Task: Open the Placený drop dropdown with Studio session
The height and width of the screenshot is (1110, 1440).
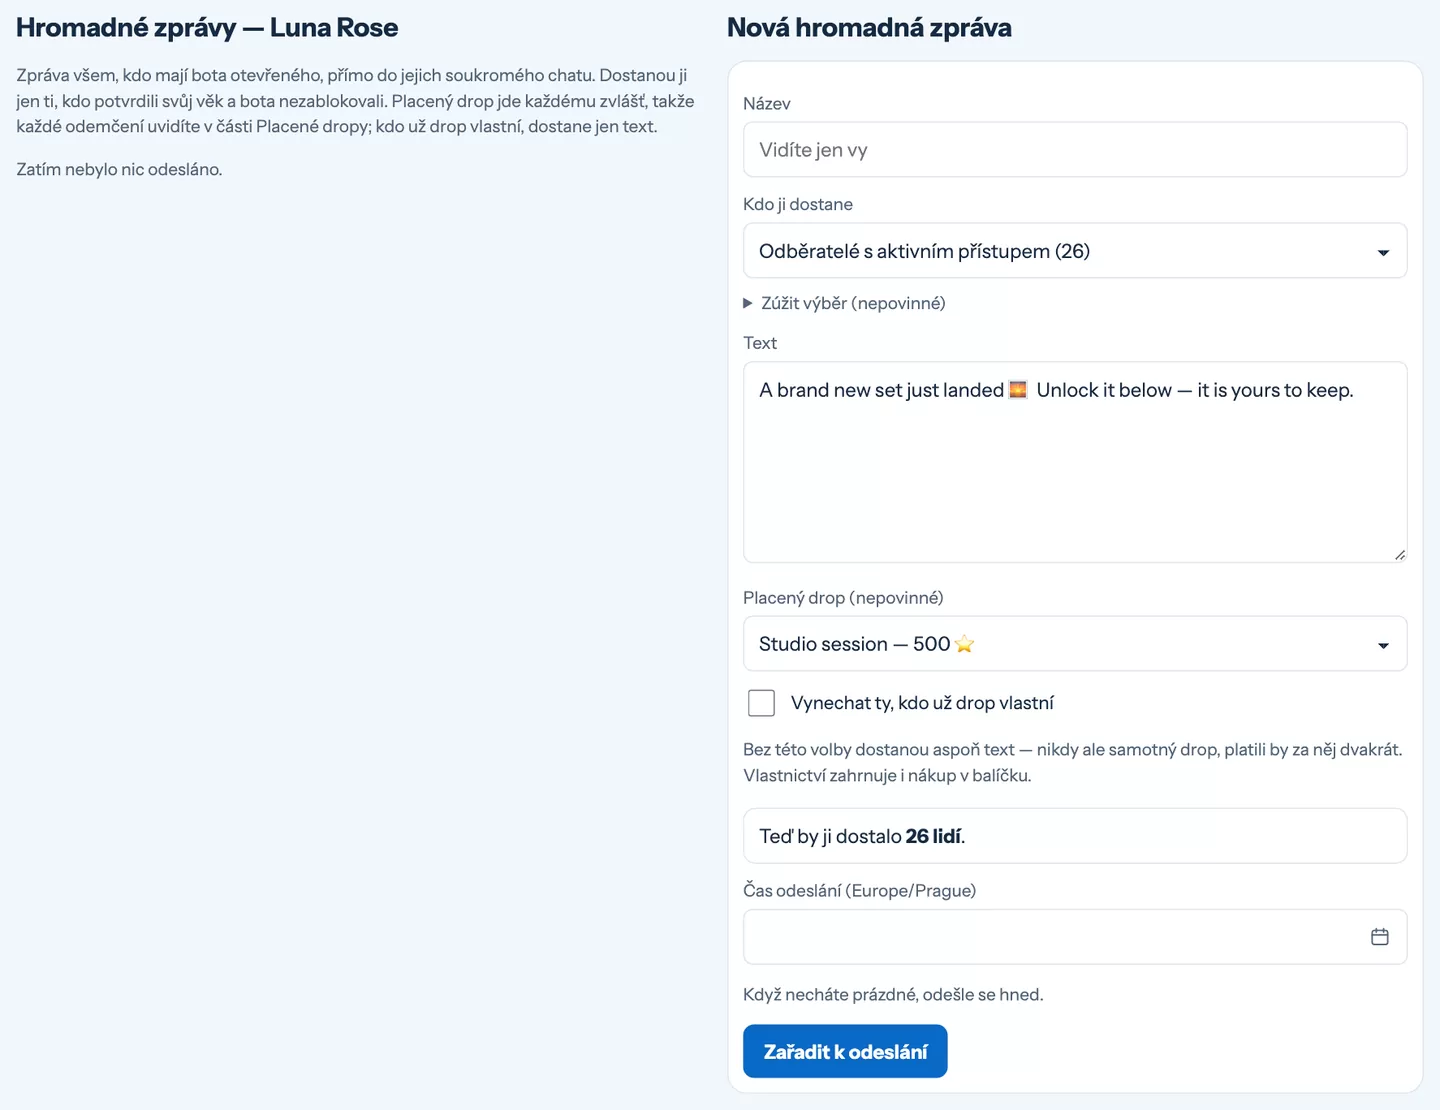Action: [1075, 644]
